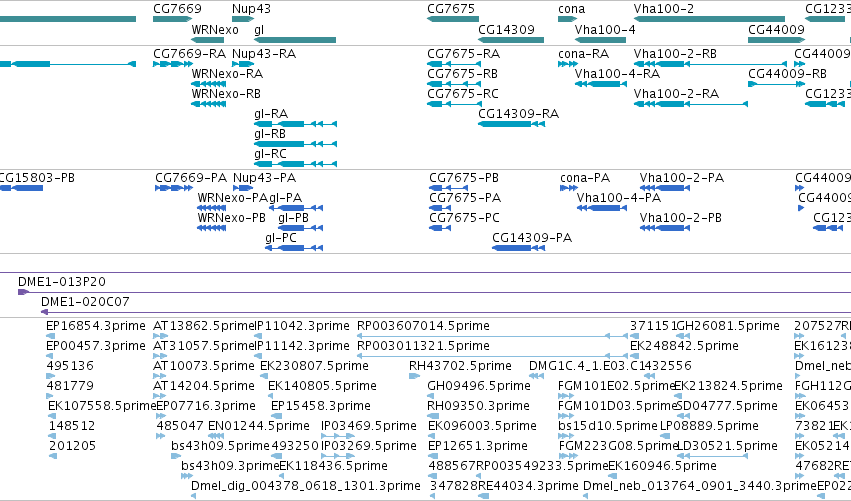
Task: Click the Vha100-2-PB protein feature
Action: [665, 228]
